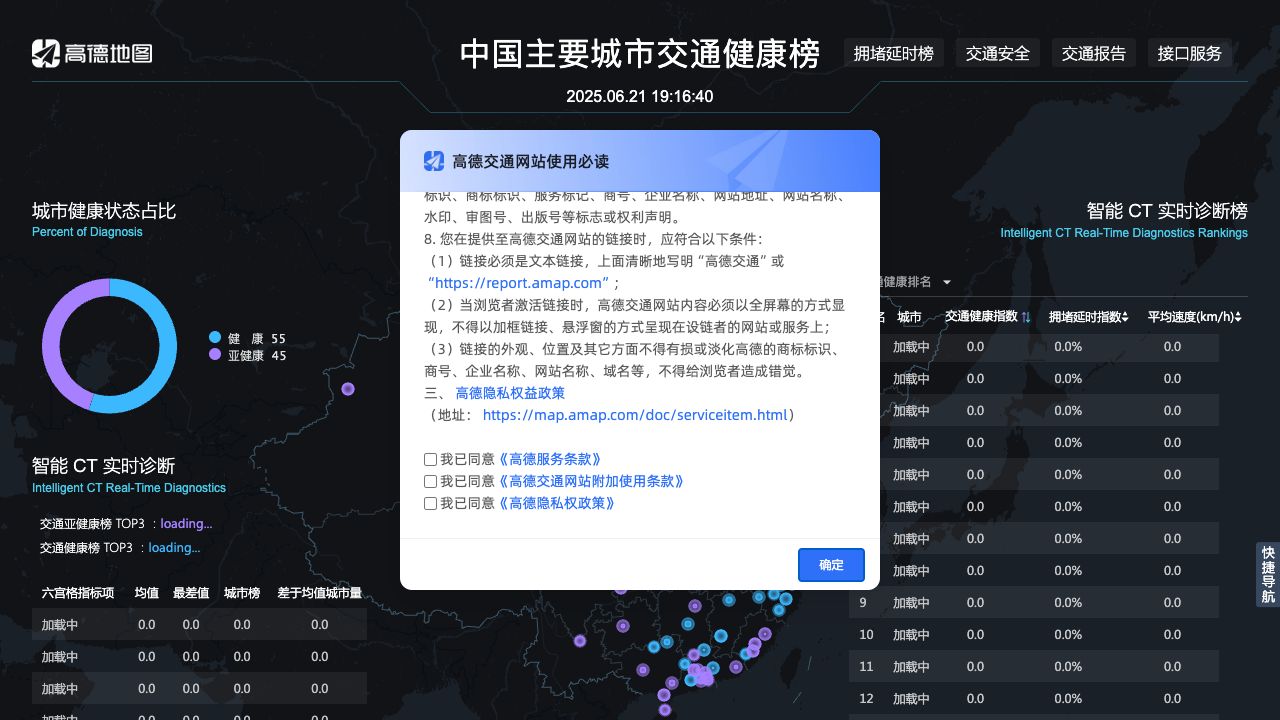Open the 快捷导航 side panel tab
The image size is (1280, 720).
coord(1267,575)
